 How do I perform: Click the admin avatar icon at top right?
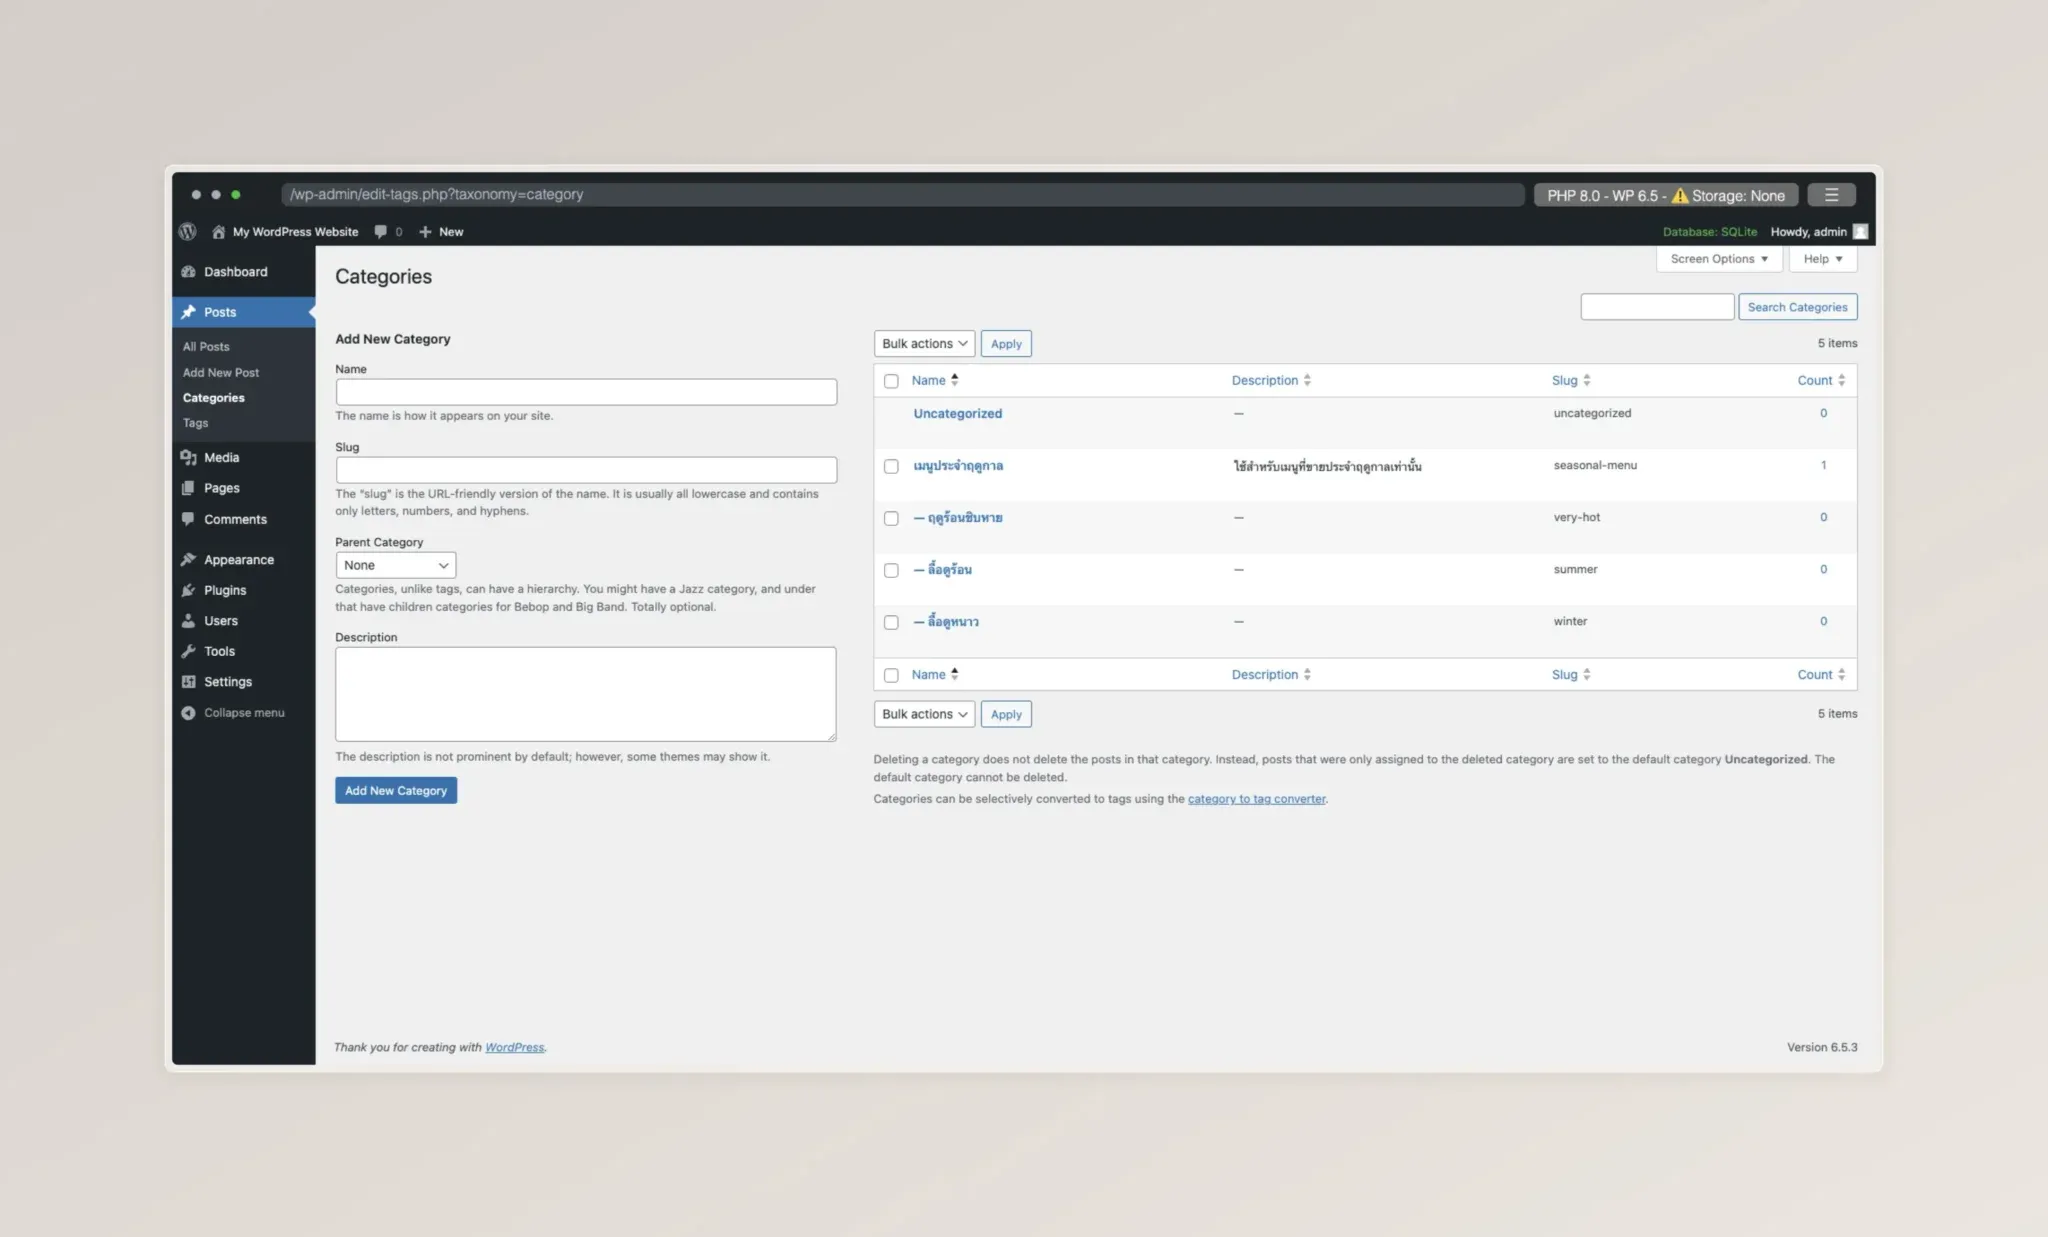[x=1860, y=231]
